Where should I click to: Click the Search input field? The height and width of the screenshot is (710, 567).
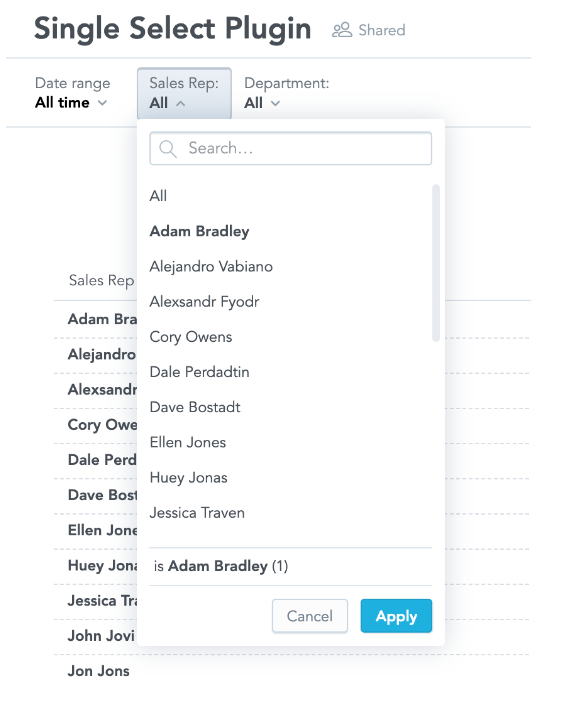(291, 149)
